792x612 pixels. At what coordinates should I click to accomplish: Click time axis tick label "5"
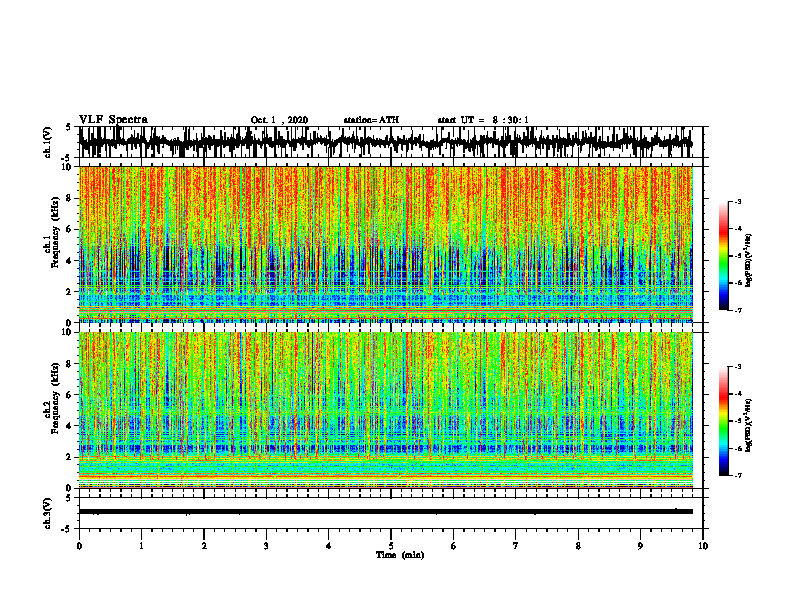coord(391,546)
